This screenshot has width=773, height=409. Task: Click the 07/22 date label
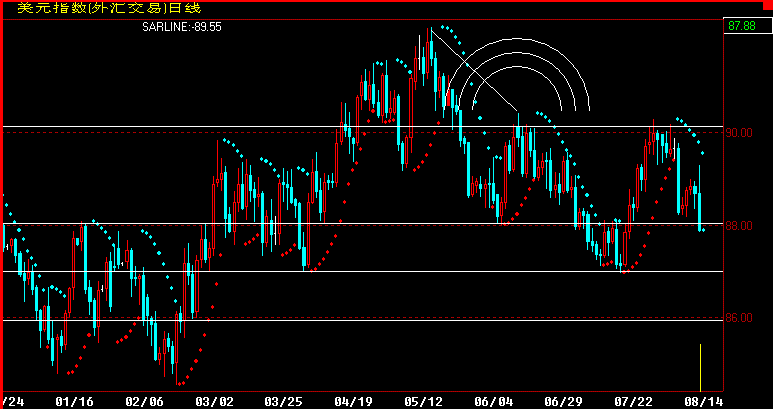click(632, 401)
